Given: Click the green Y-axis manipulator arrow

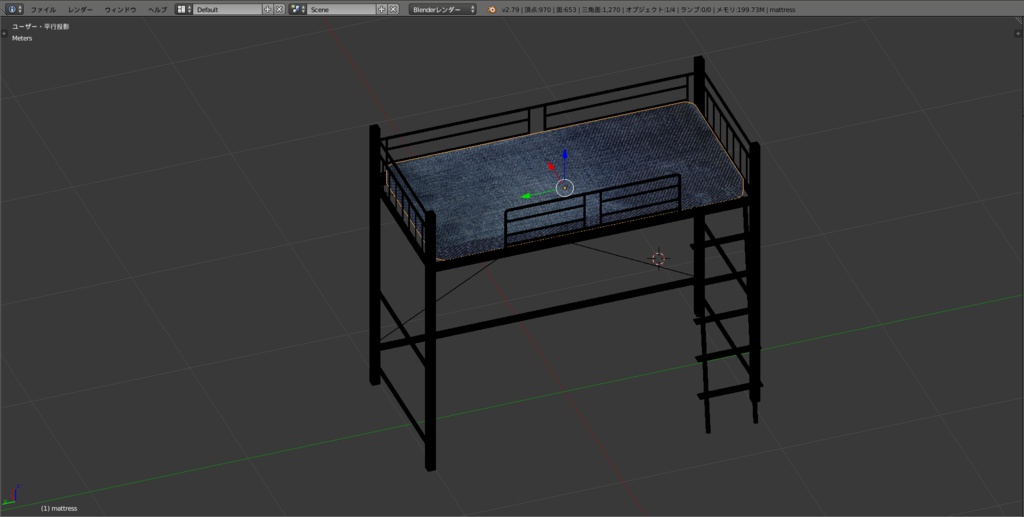Looking at the screenshot, I should pos(528,195).
